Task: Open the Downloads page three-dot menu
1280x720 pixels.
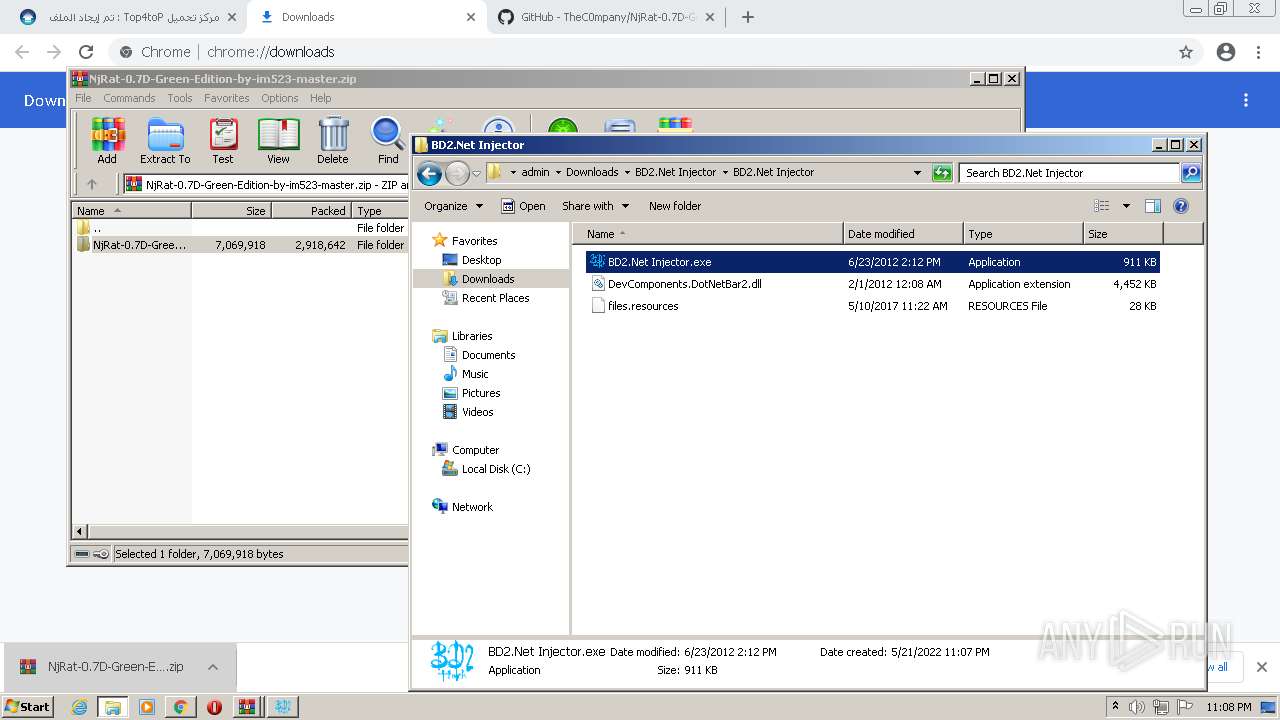Action: 1246,100
